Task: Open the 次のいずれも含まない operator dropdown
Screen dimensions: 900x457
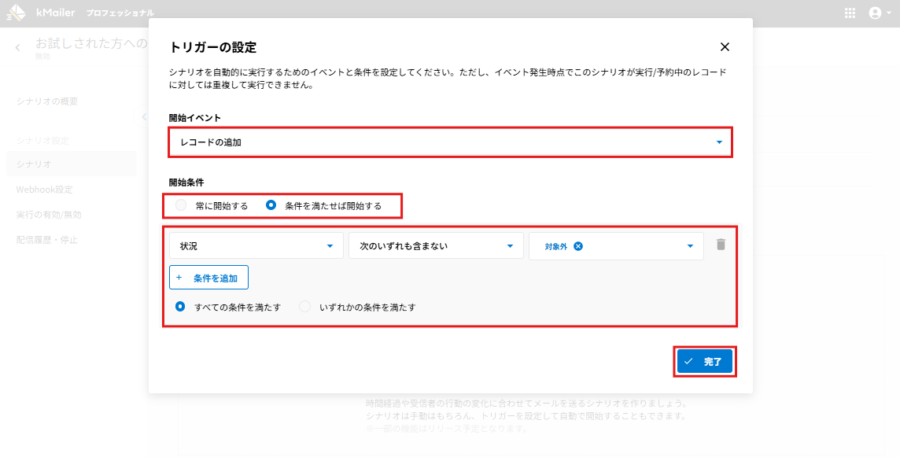Action: coord(435,246)
